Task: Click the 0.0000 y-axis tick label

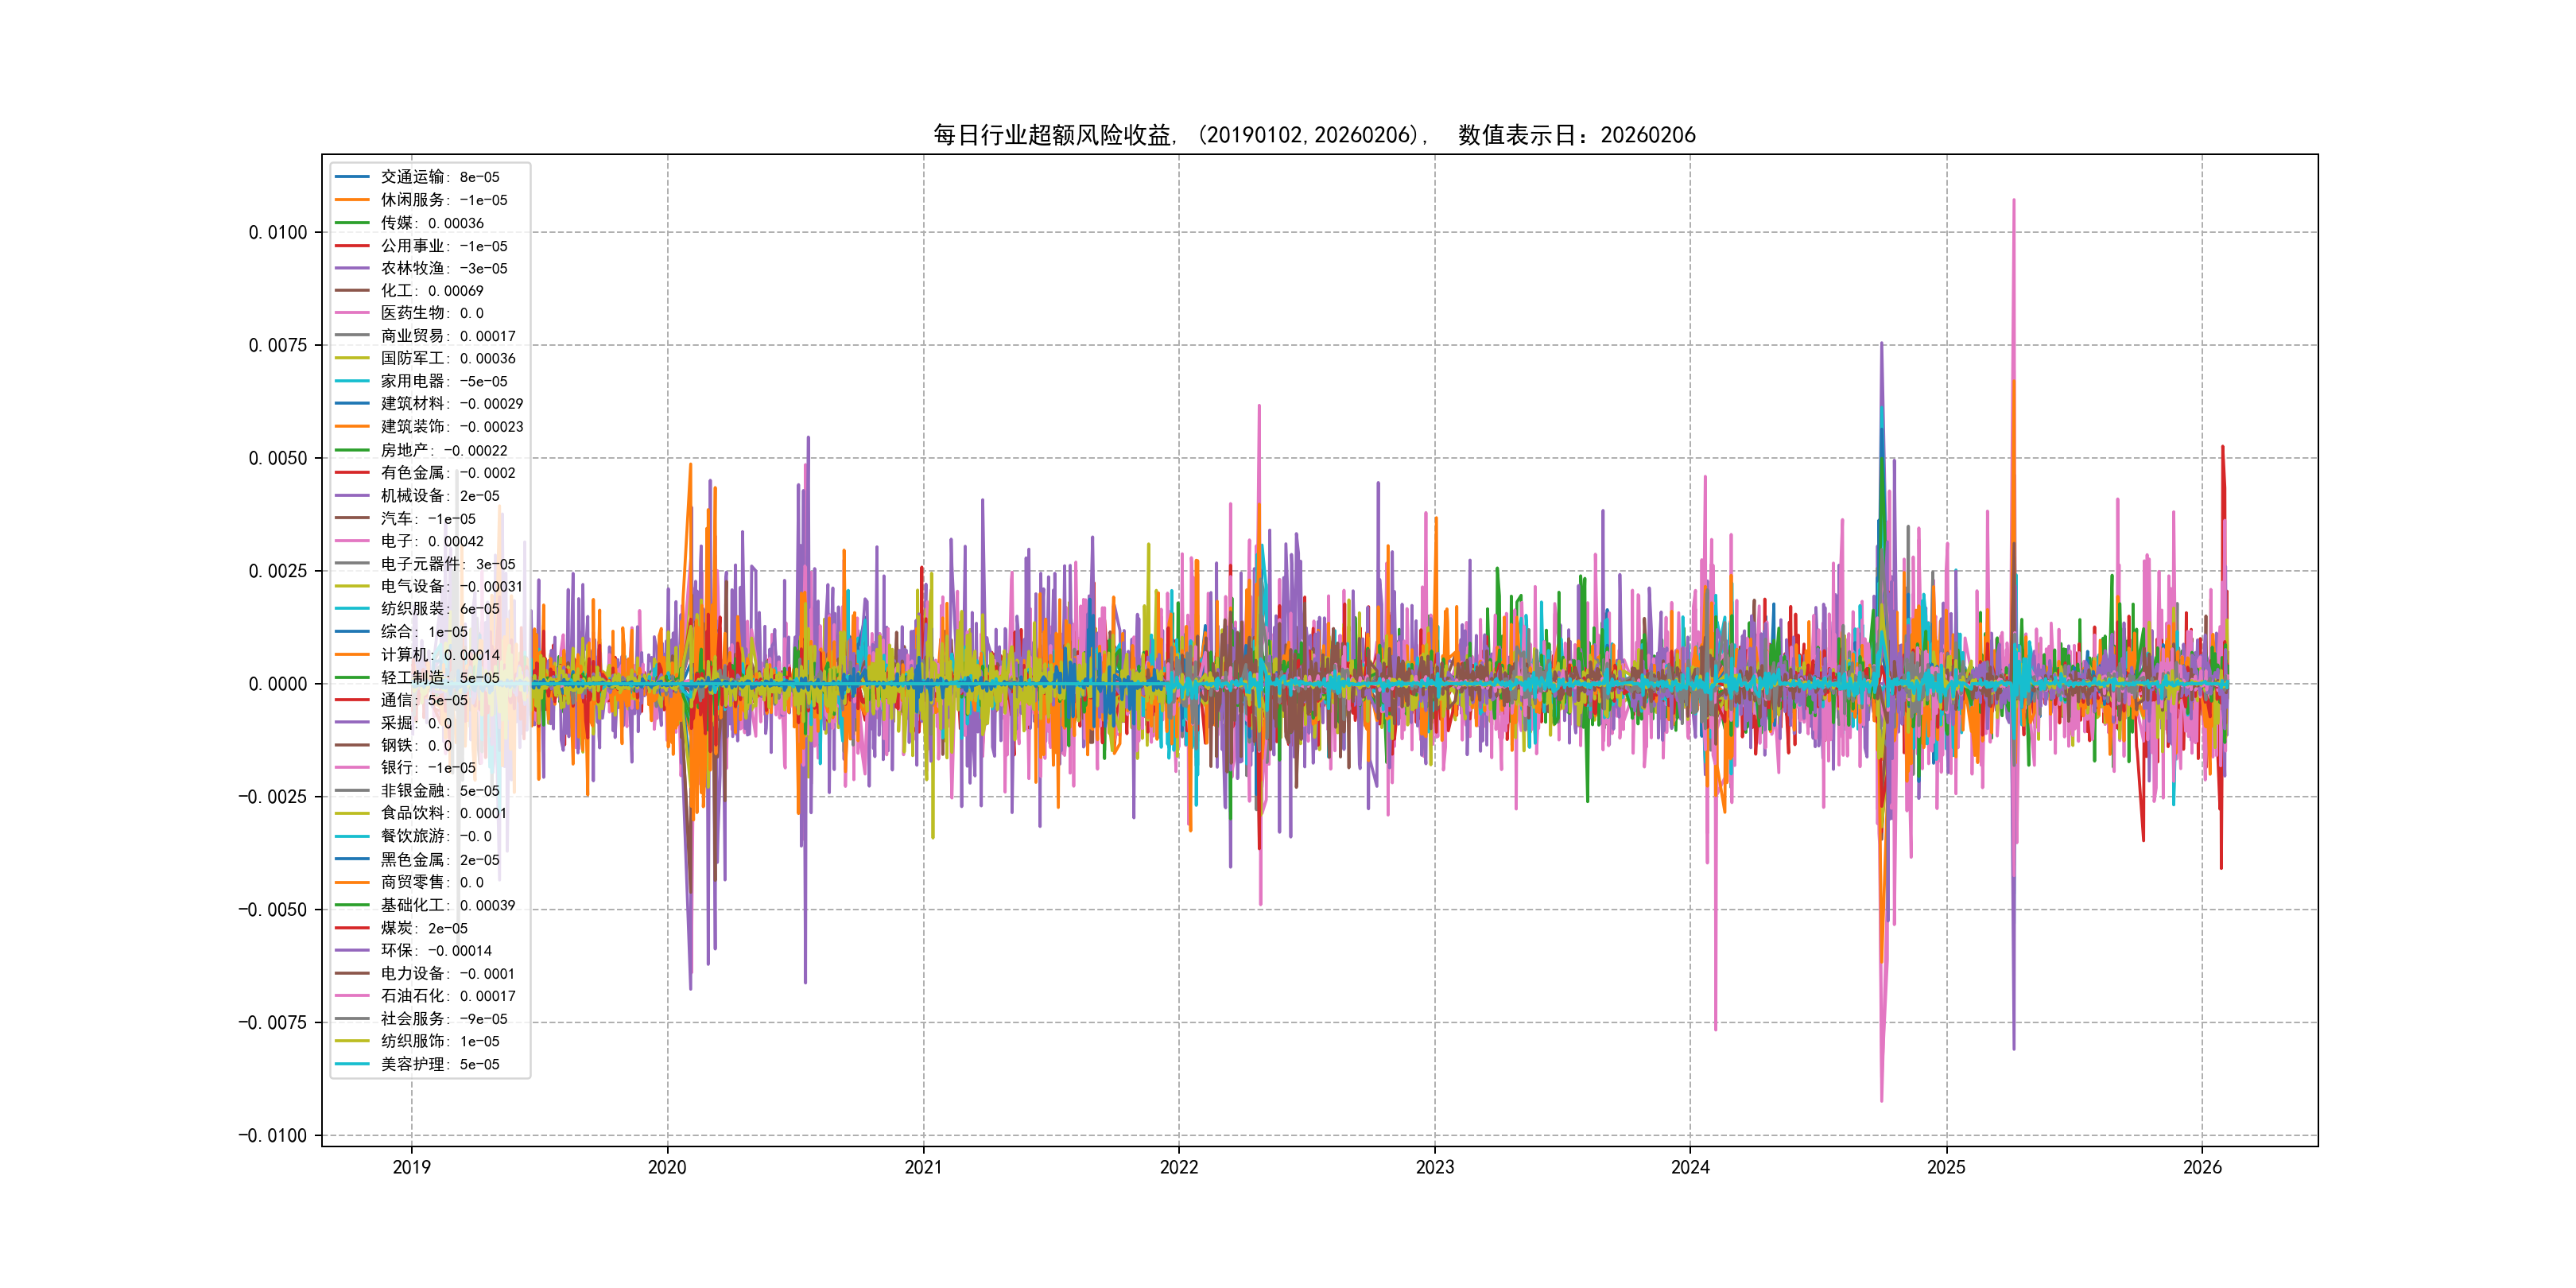Action: (x=277, y=684)
